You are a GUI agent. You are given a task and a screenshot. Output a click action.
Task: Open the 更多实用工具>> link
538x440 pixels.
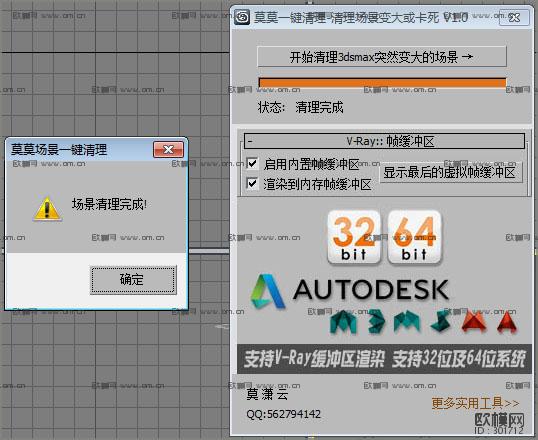coord(475,403)
